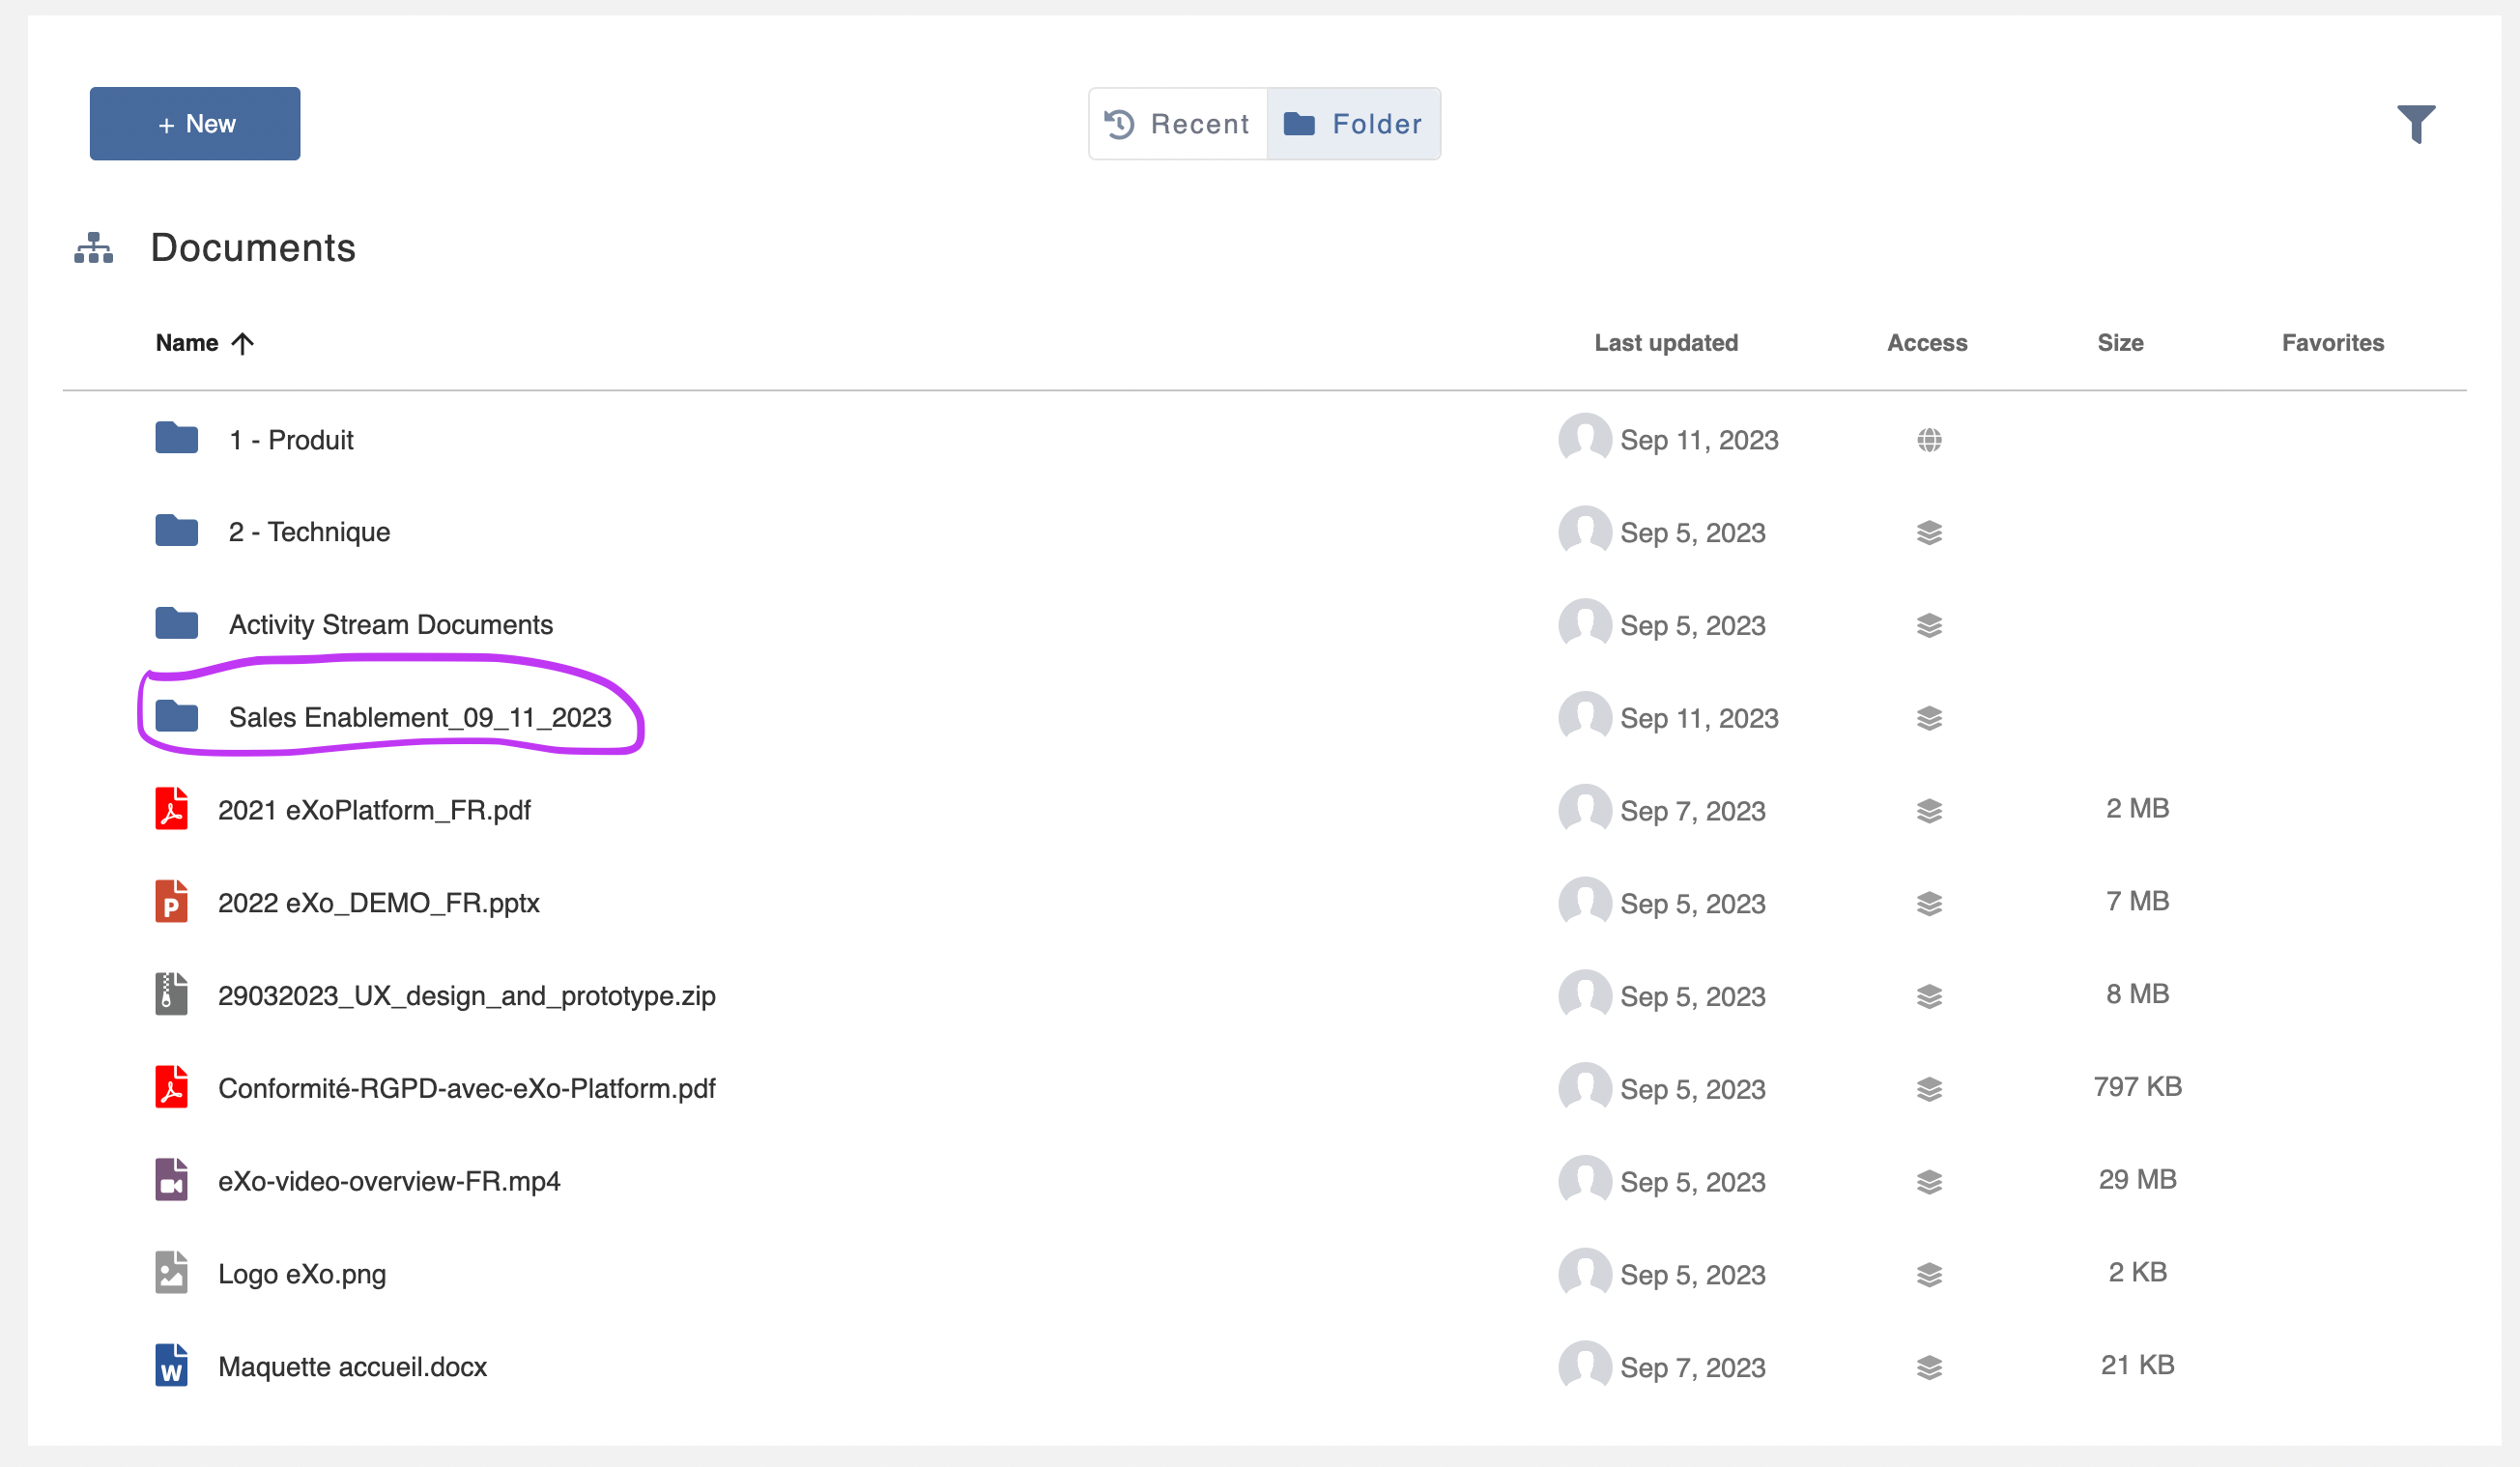2520x1467 pixels.
Task: Click the zip archive file icon
Action: coord(172,994)
